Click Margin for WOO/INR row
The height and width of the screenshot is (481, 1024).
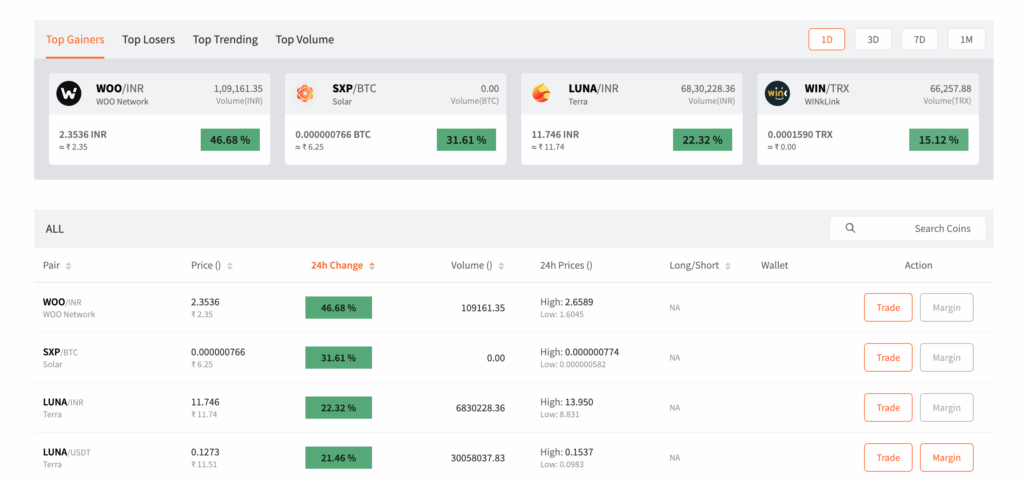946,307
